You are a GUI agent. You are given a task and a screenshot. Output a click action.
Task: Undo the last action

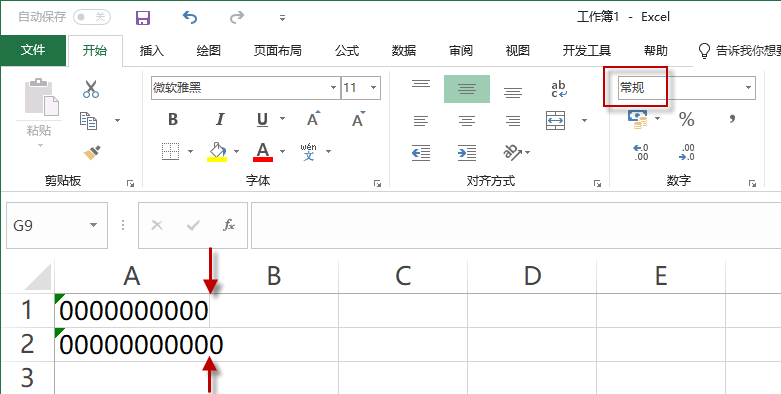pyautogui.click(x=190, y=18)
